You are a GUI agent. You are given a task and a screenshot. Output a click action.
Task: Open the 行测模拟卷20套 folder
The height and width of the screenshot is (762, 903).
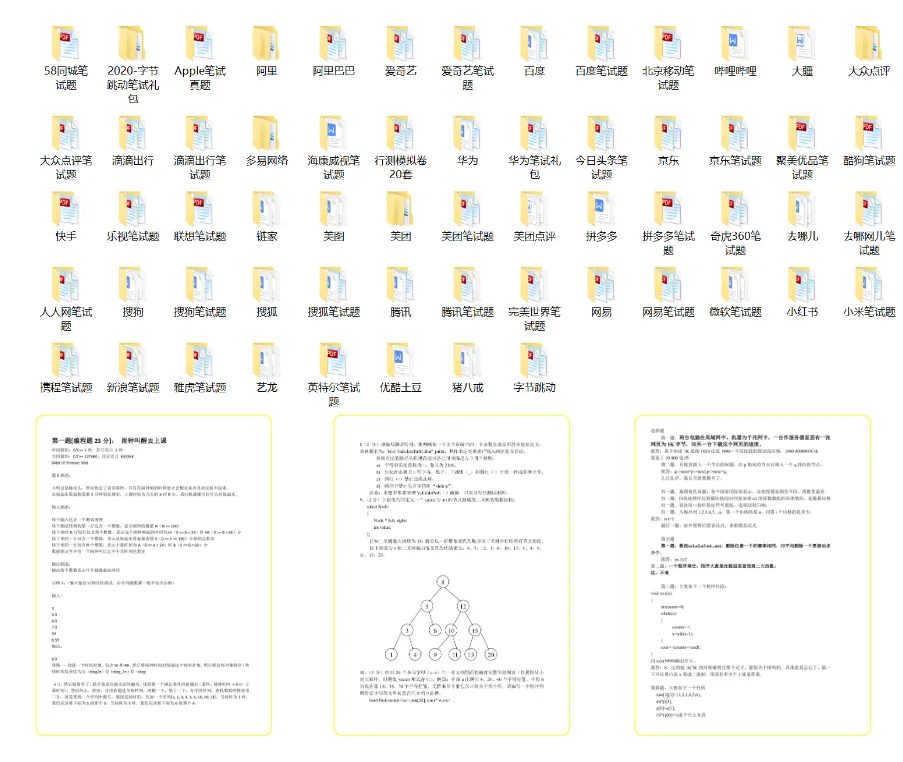pos(401,133)
